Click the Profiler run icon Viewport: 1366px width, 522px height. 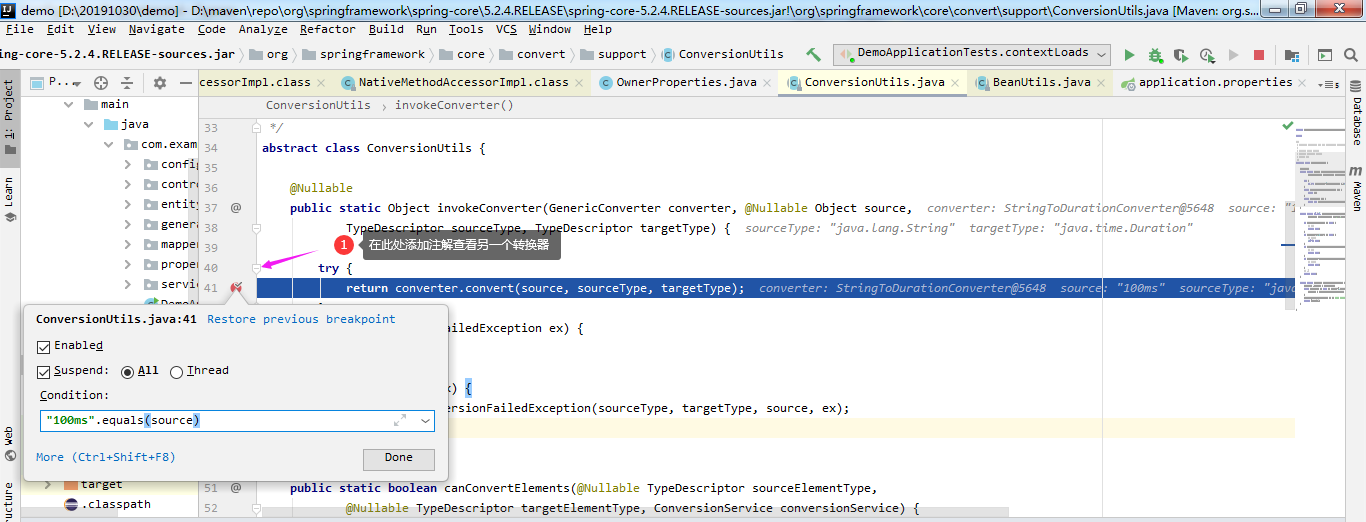click(1207, 55)
